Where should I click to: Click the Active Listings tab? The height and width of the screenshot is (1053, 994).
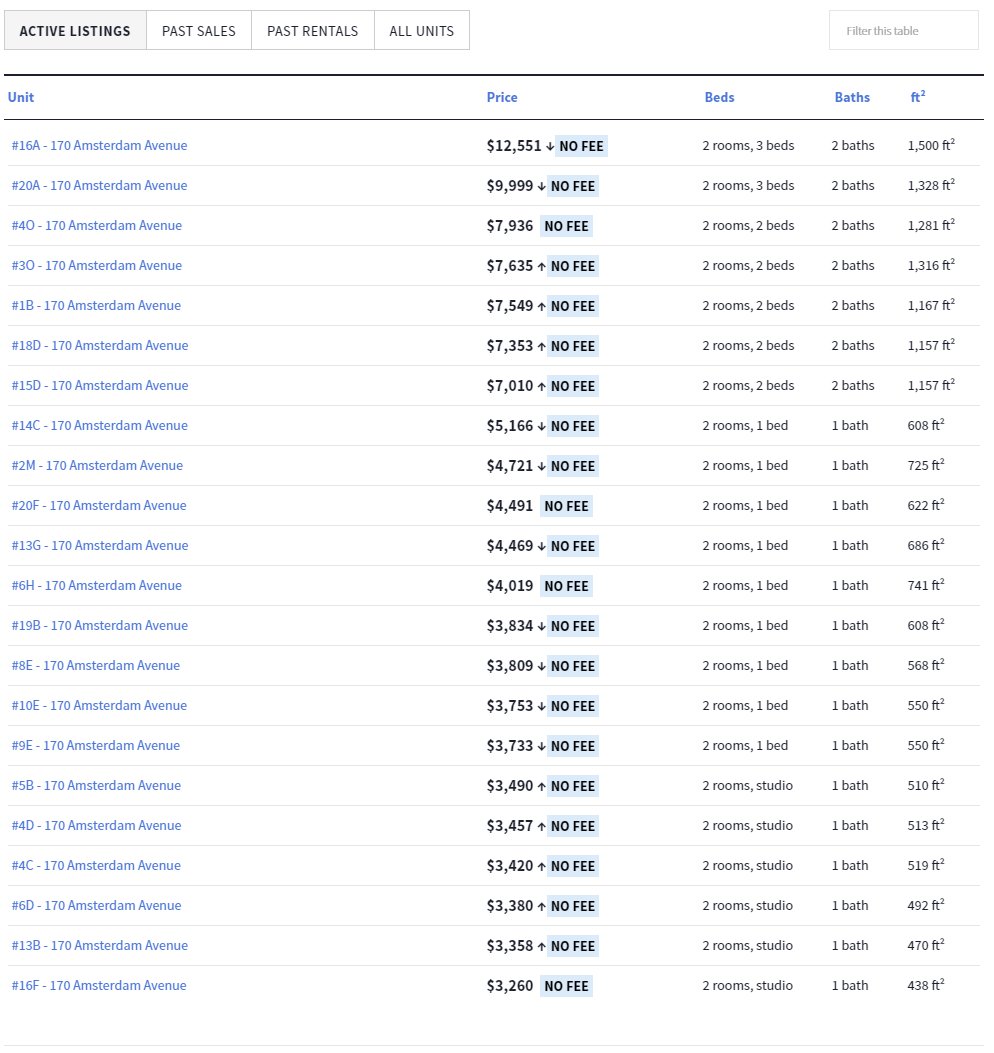tap(75, 31)
